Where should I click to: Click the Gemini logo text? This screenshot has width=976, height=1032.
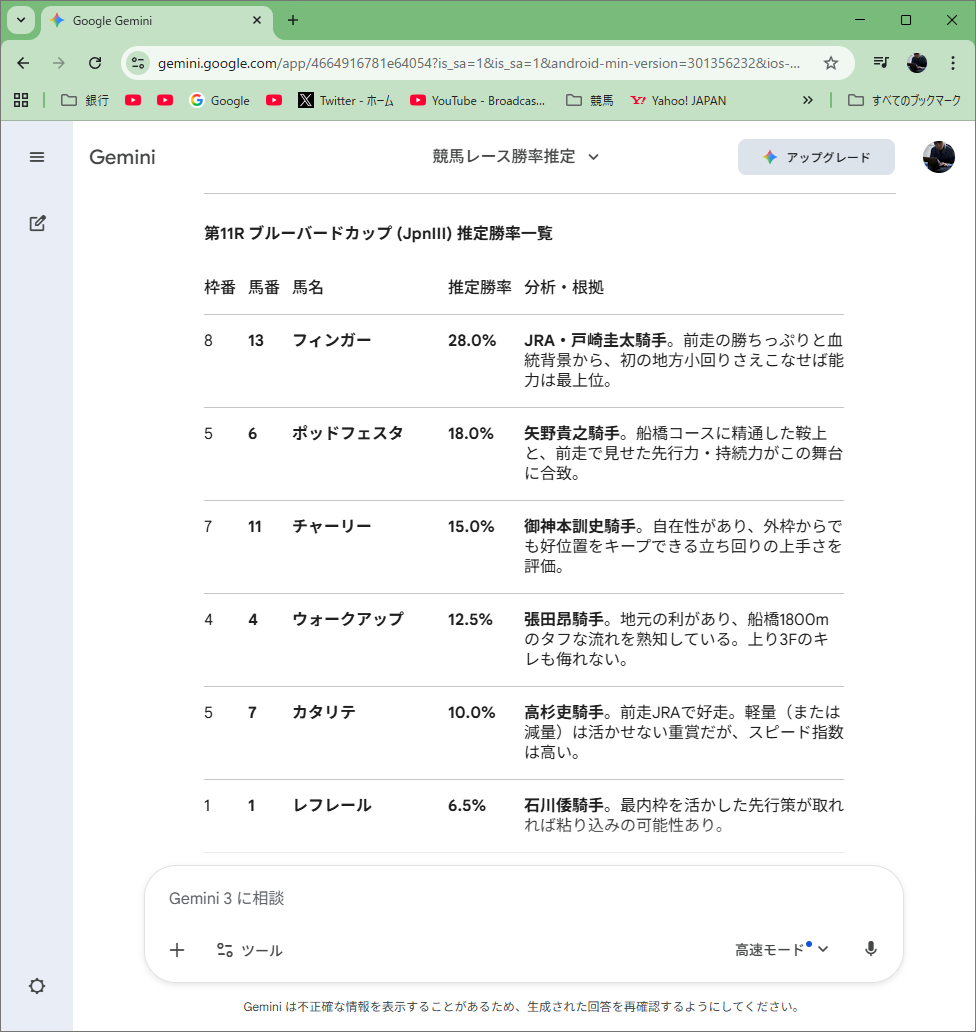(x=122, y=157)
